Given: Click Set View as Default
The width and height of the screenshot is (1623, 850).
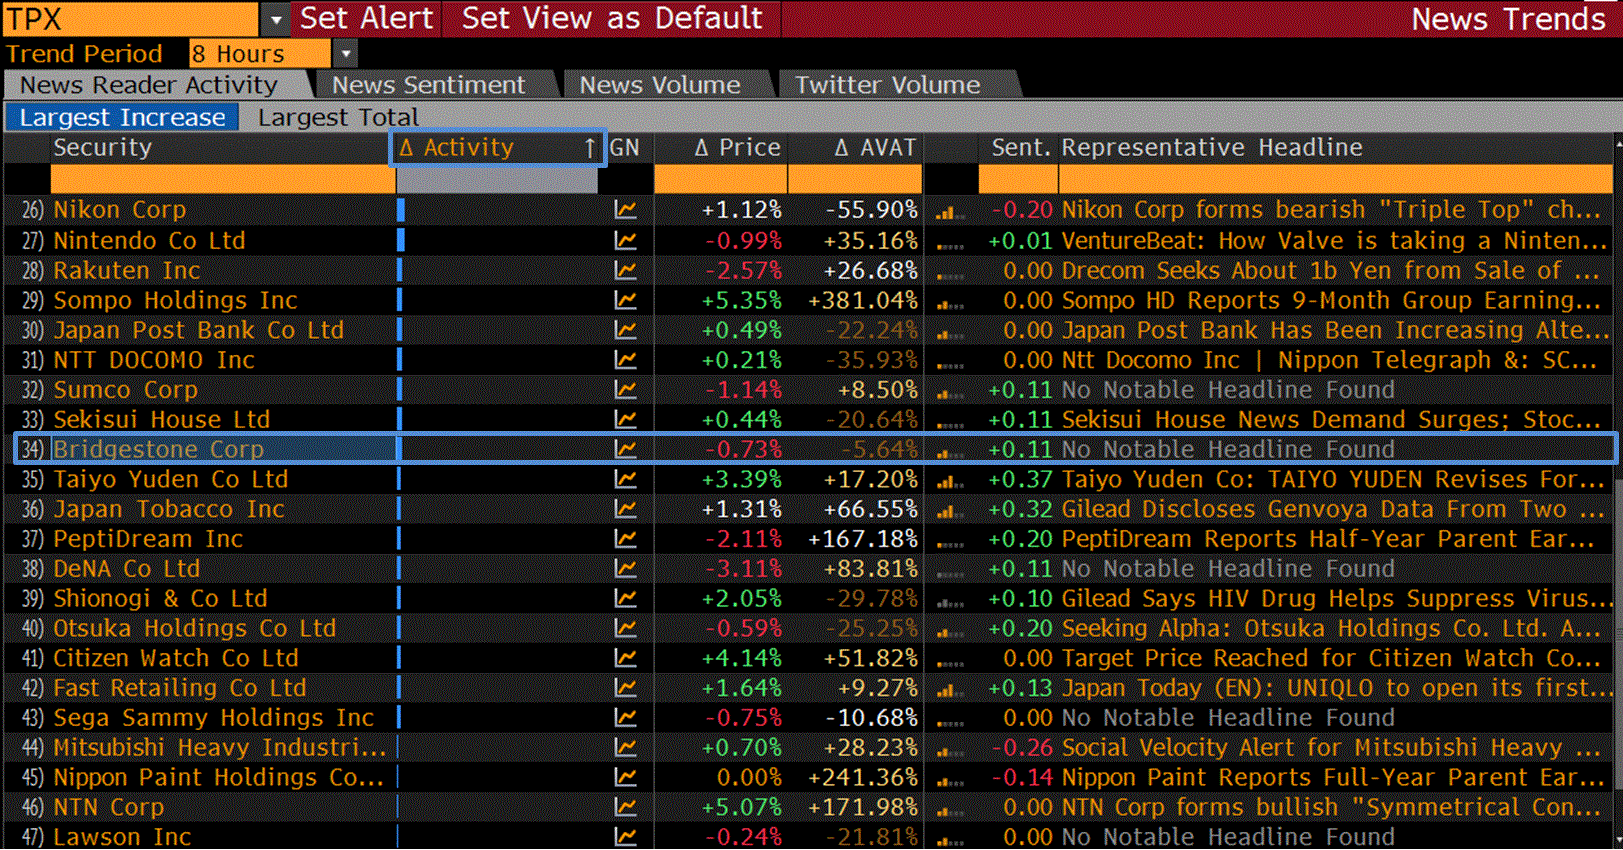Looking at the screenshot, I should (611, 19).
